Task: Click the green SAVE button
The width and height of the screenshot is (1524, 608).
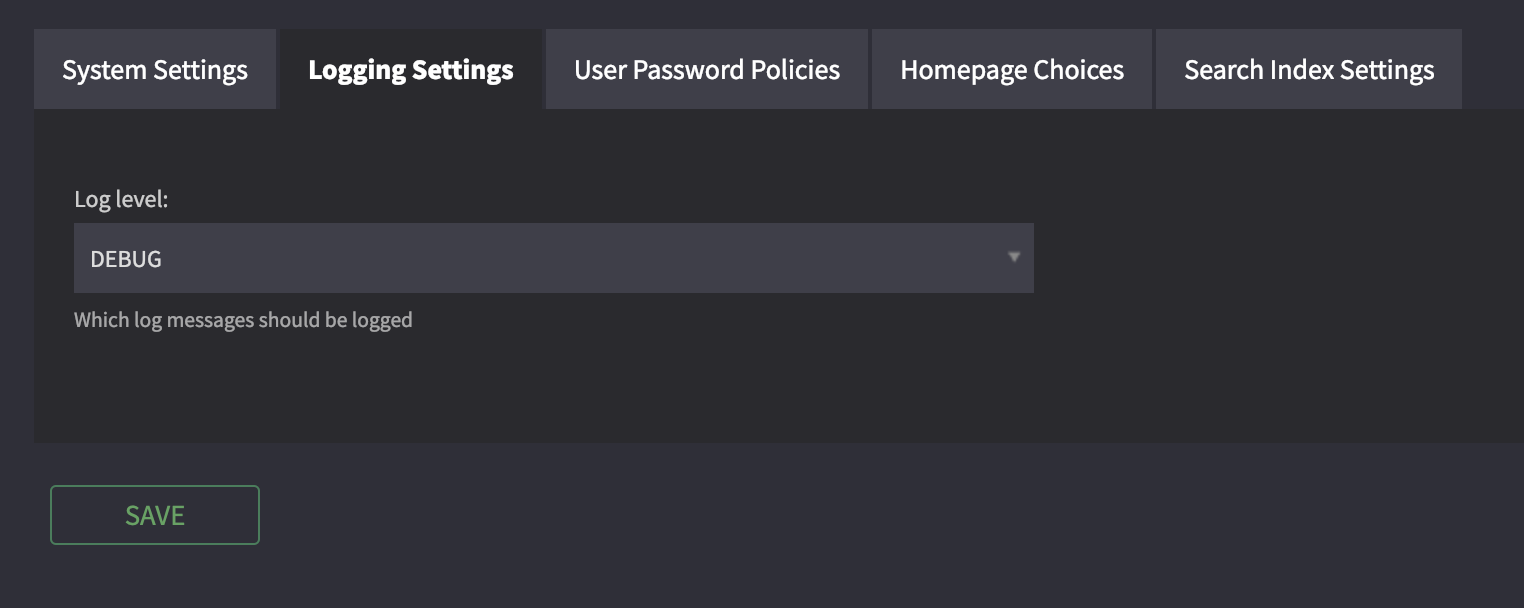Action: click(155, 515)
